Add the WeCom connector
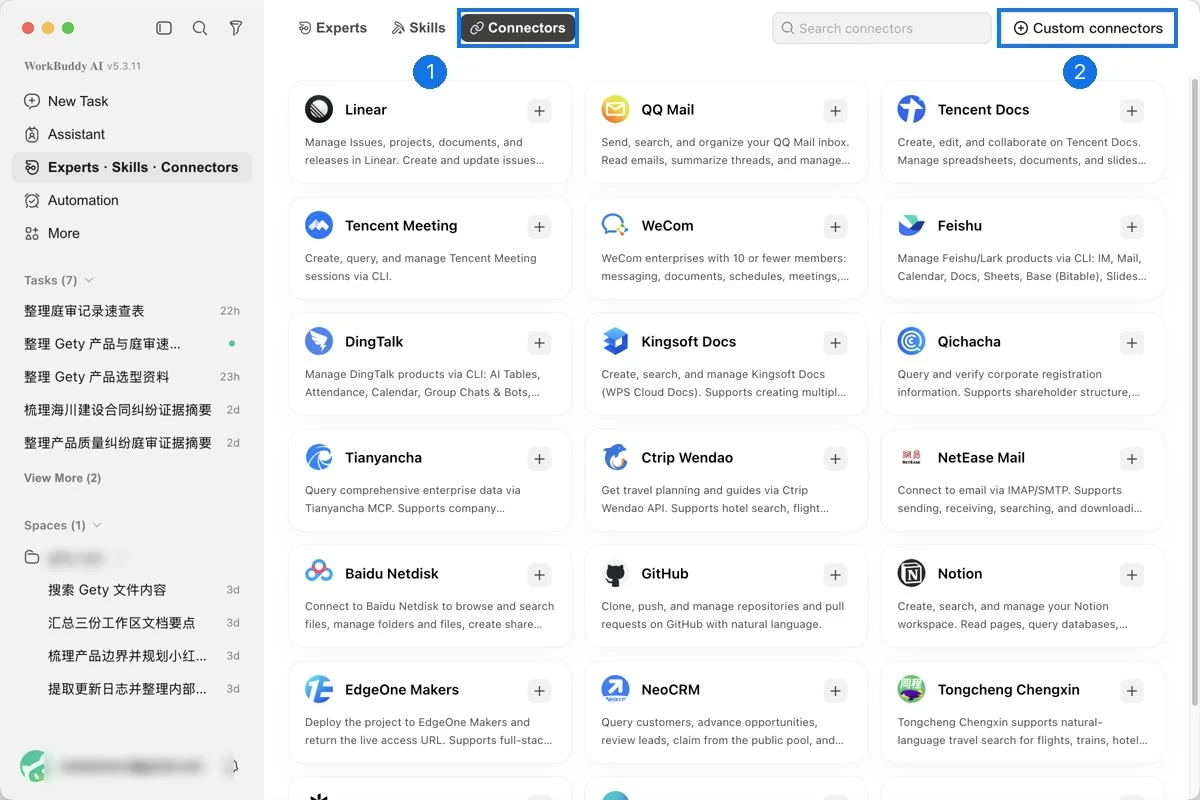Image resolution: width=1200 pixels, height=800 pixels. tap(836, 227)
